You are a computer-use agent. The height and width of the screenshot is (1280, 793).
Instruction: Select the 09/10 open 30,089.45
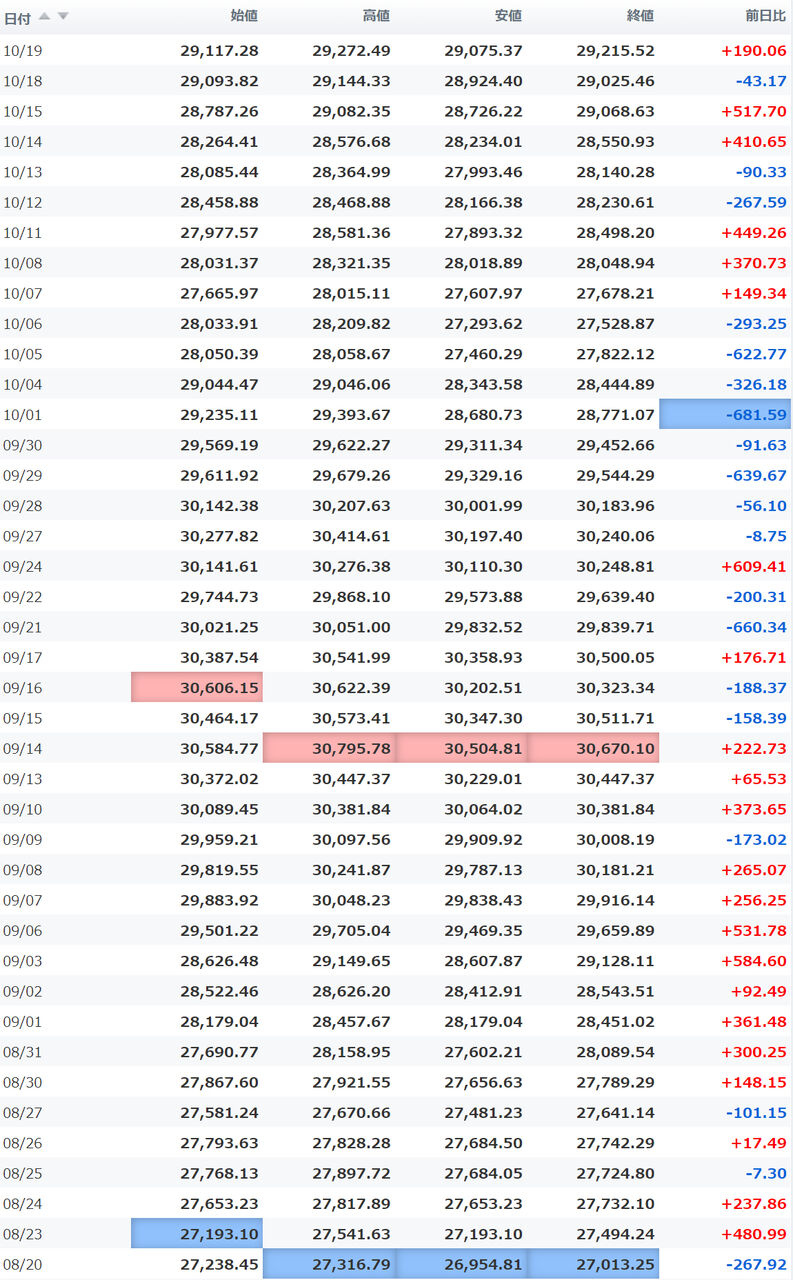coord(219,809)
